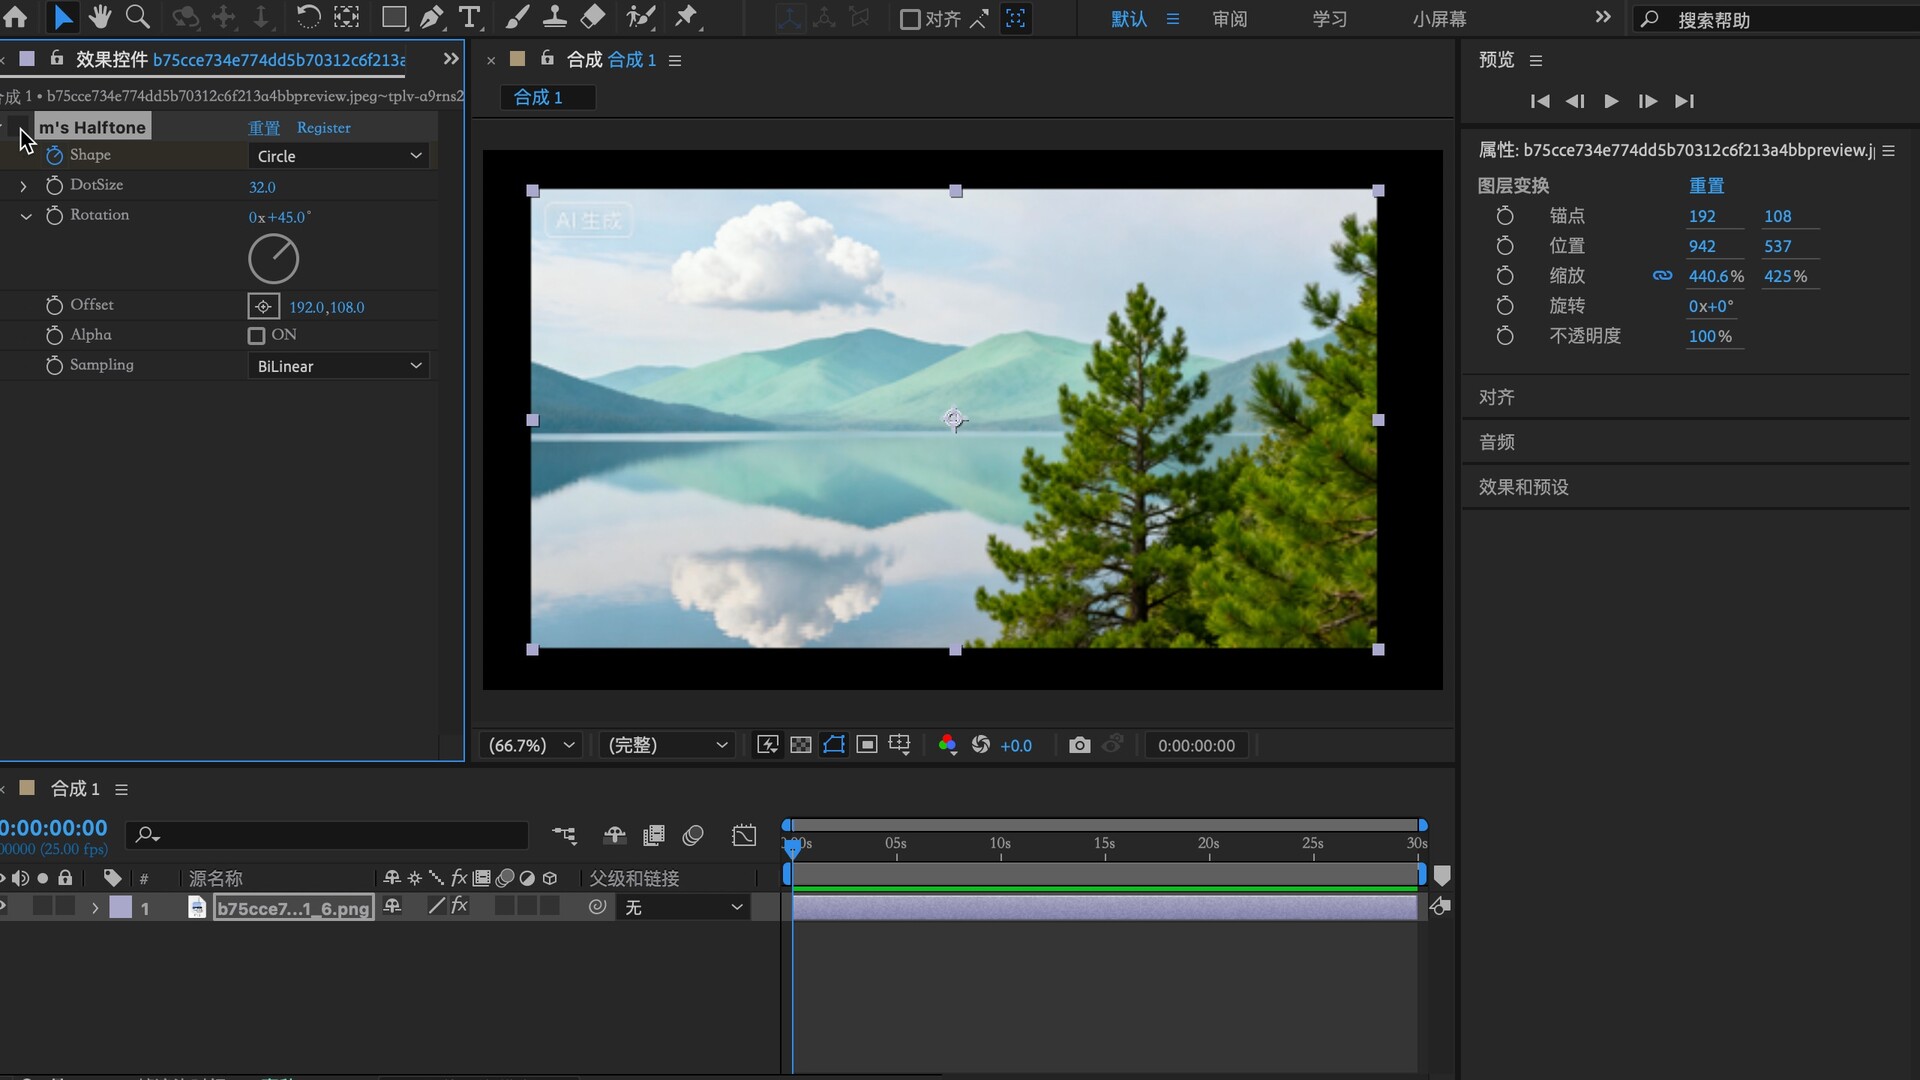Toggle the Shape property stopwatch

coord(54,156)
